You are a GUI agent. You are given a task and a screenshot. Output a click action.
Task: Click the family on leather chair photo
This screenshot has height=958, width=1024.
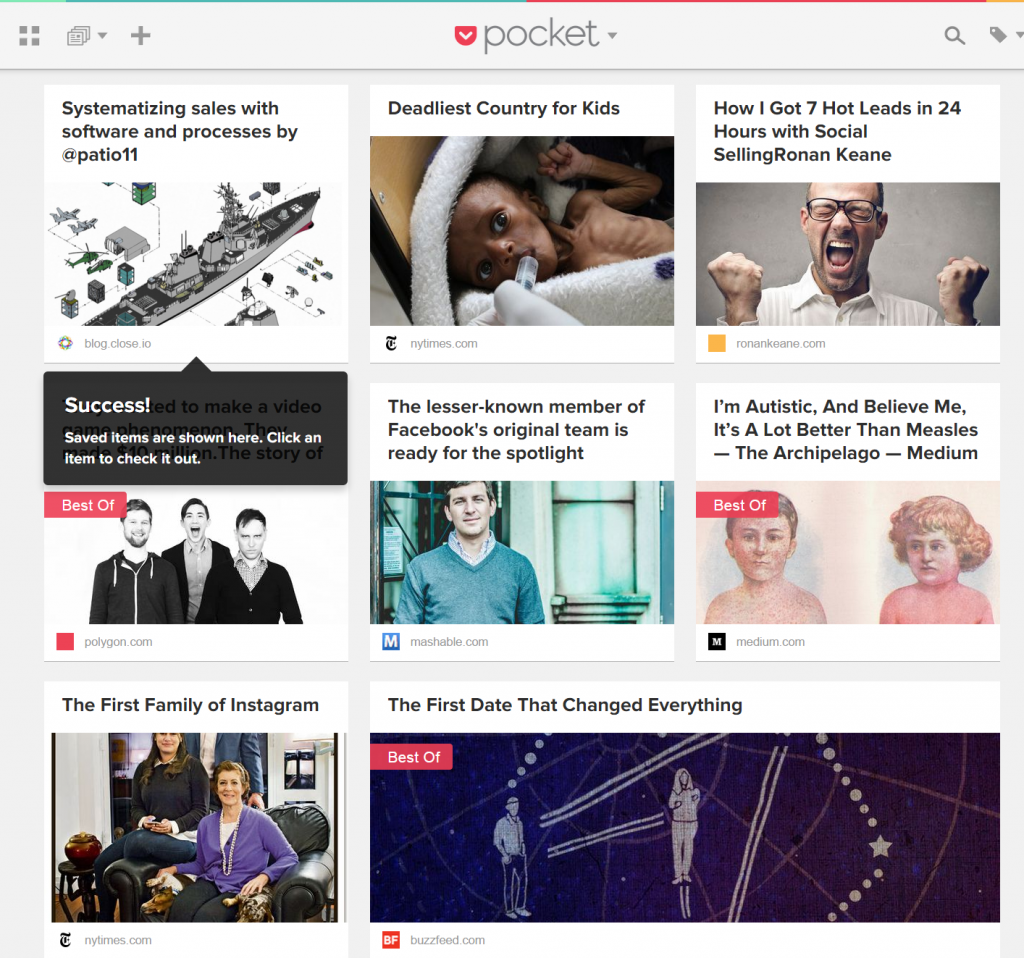[x=196, y=827]
